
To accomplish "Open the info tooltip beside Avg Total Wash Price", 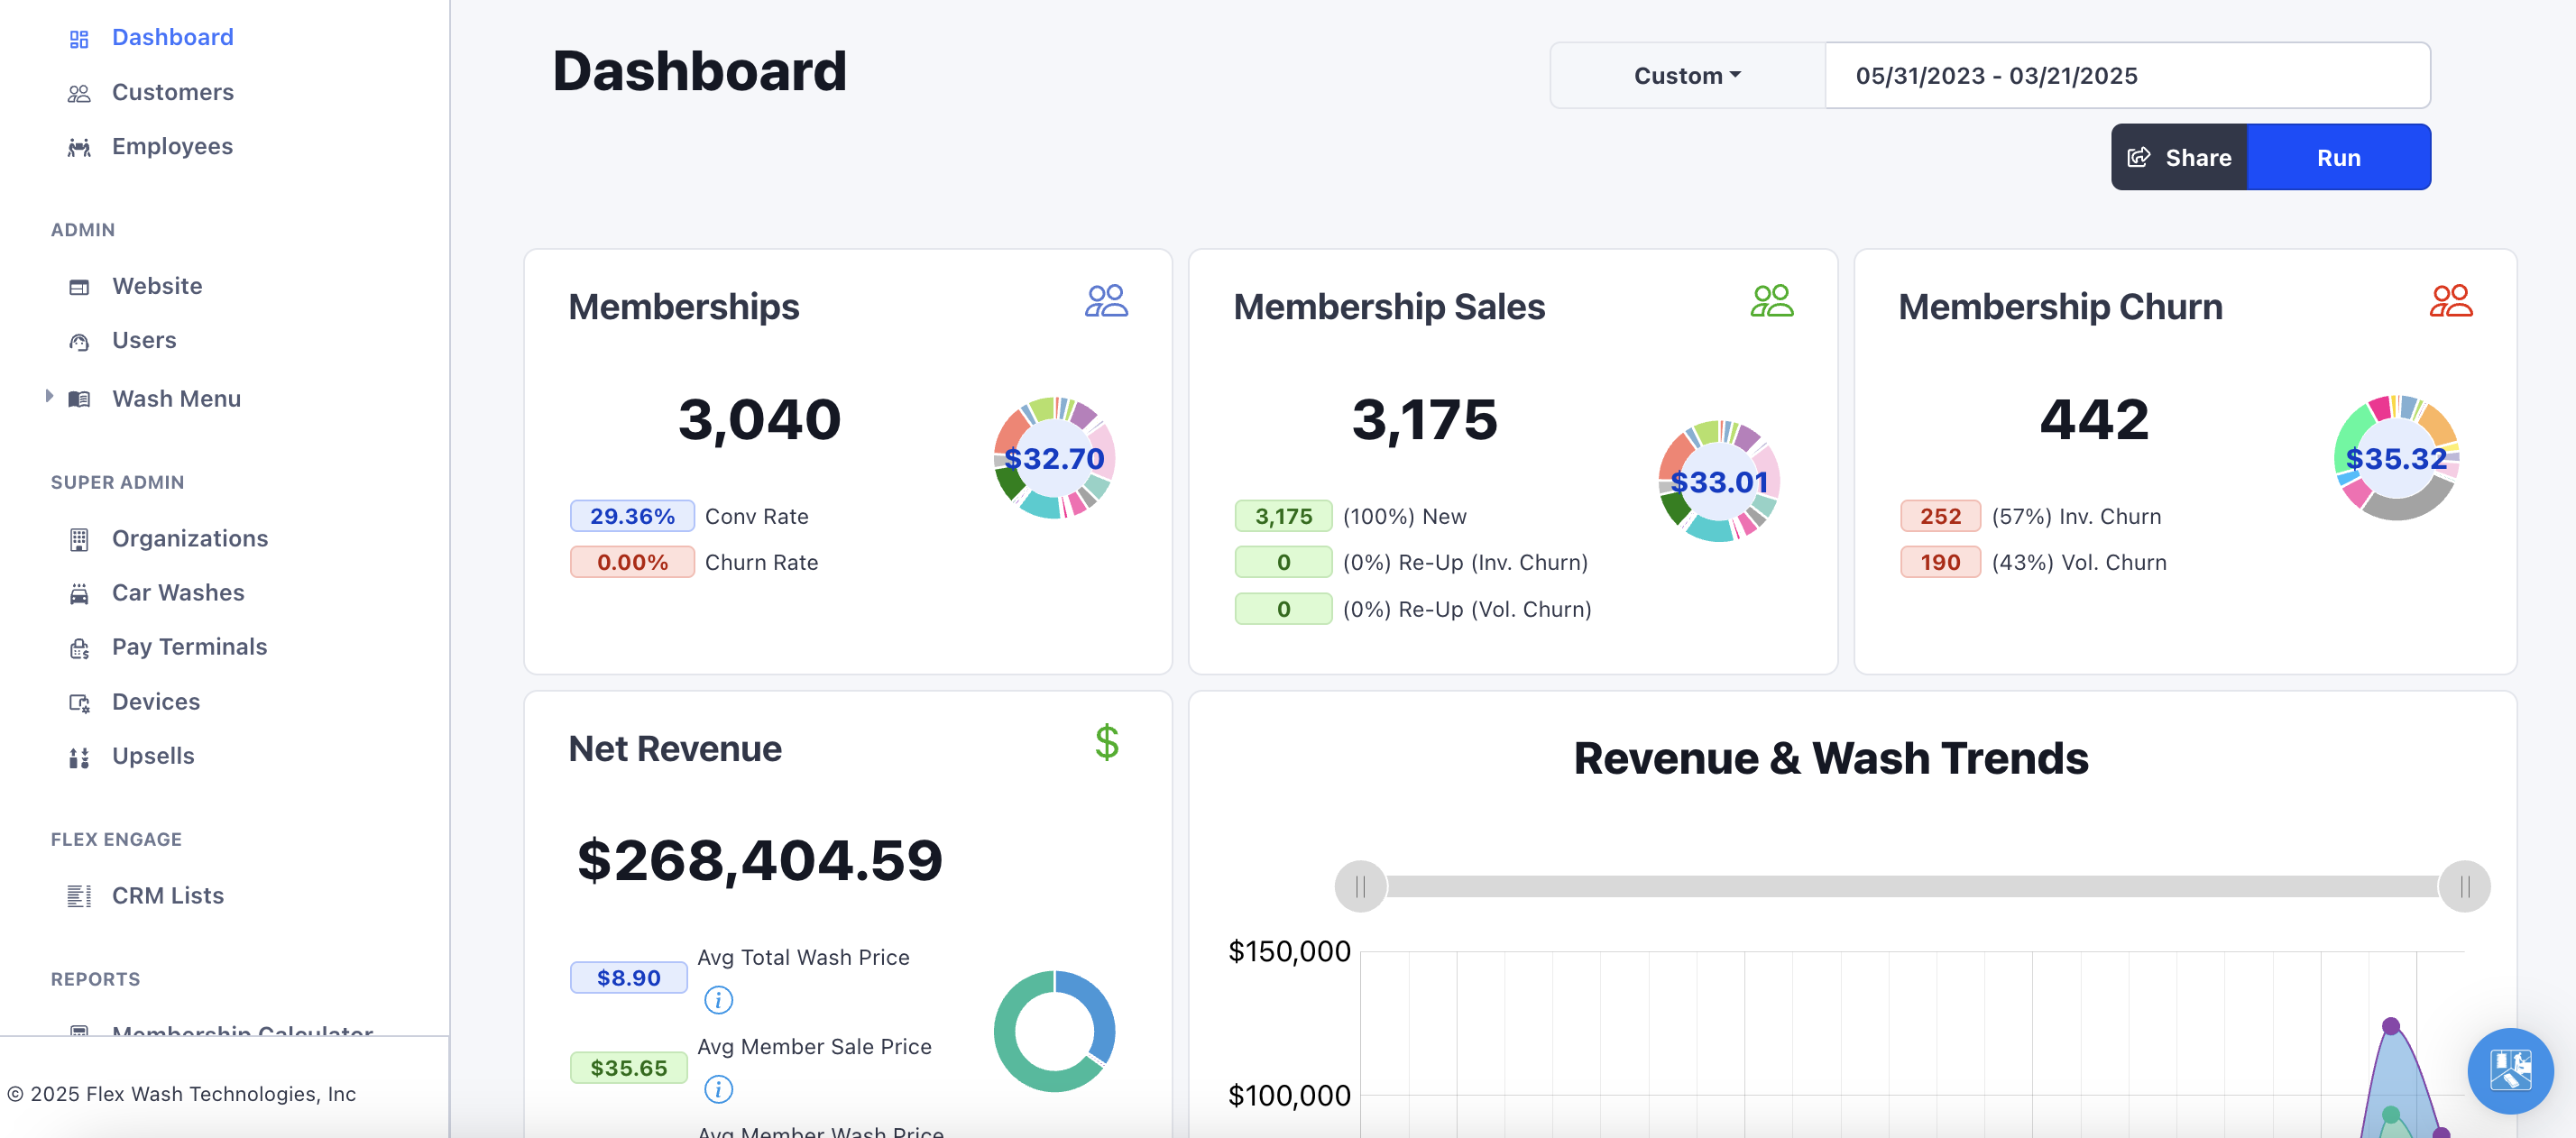I will point(719,999).
